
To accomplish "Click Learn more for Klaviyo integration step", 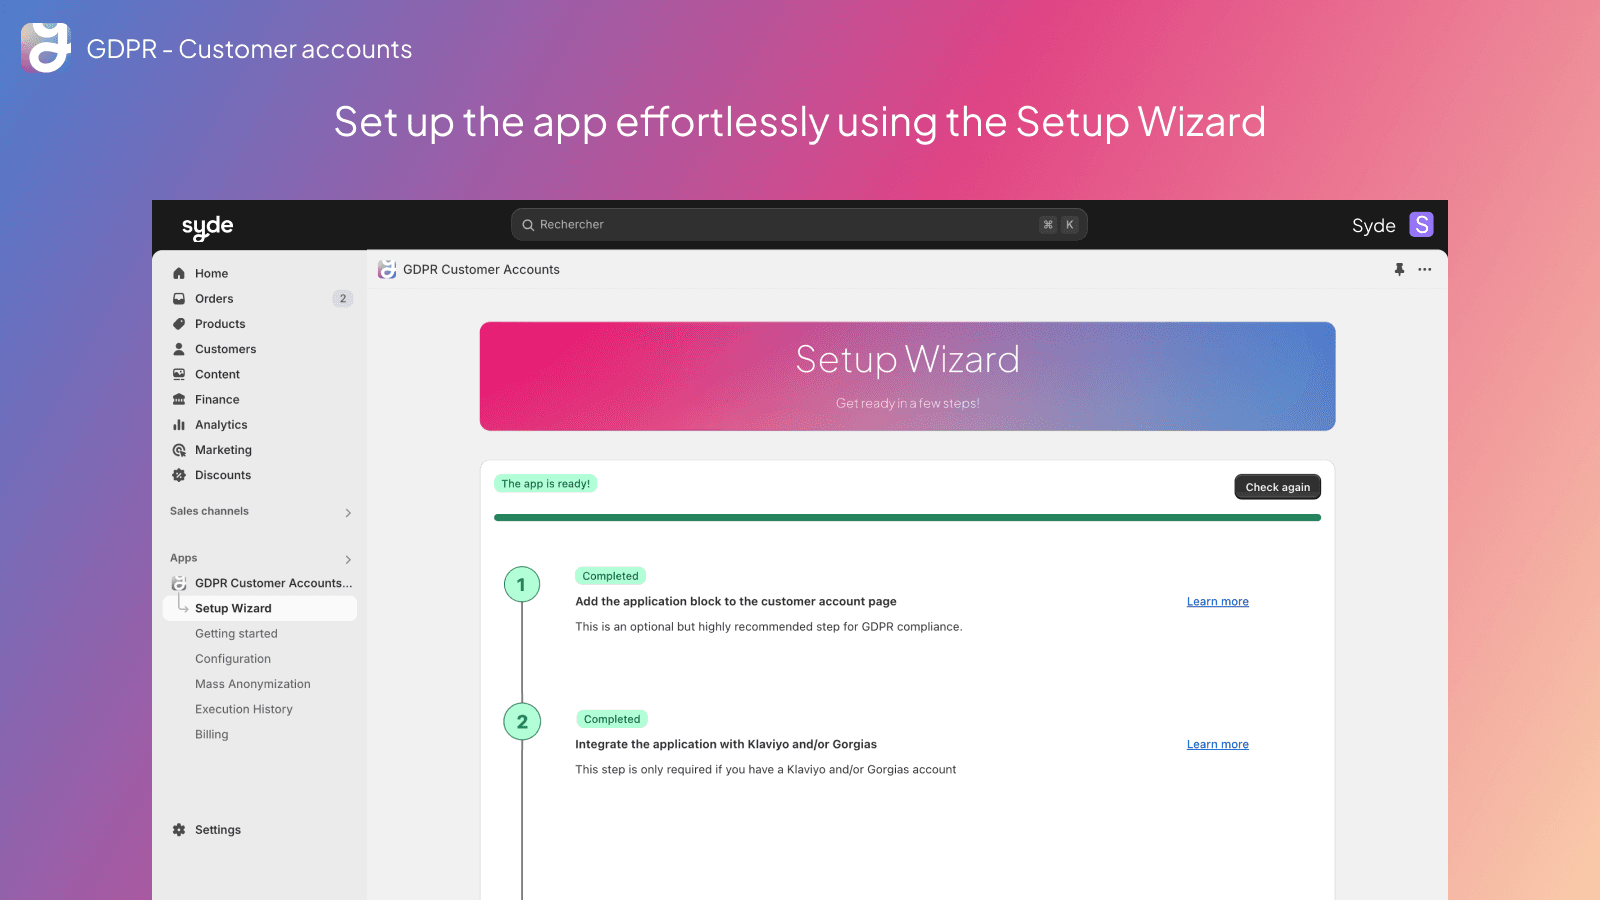I will pos(1217,745).
